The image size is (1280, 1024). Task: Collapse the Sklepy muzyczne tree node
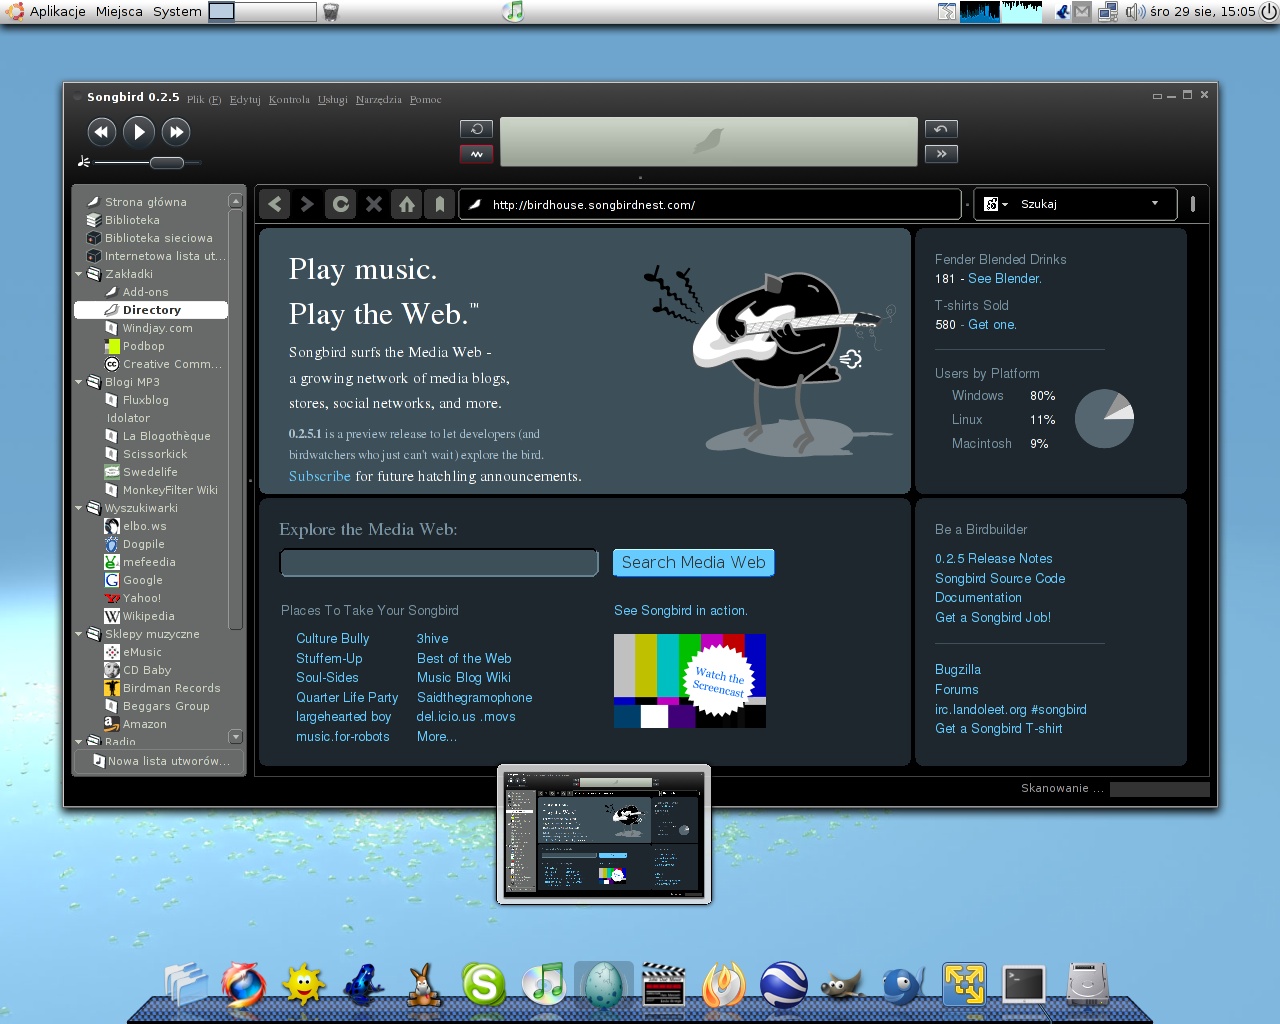[x=79, y=634]
